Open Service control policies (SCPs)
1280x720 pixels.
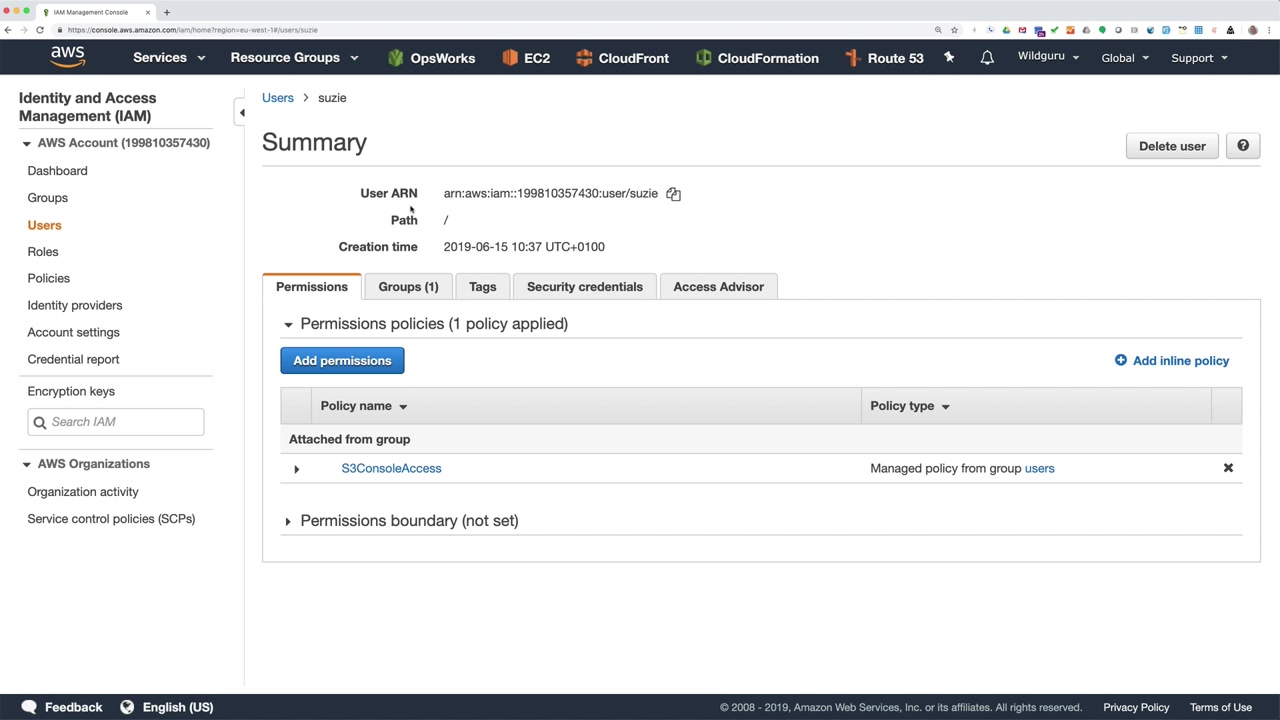(111, 519)
